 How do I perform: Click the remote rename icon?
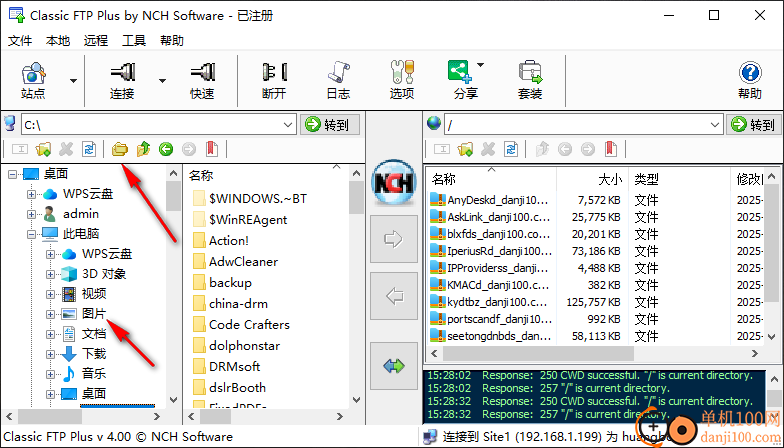(x=442, y=149)
